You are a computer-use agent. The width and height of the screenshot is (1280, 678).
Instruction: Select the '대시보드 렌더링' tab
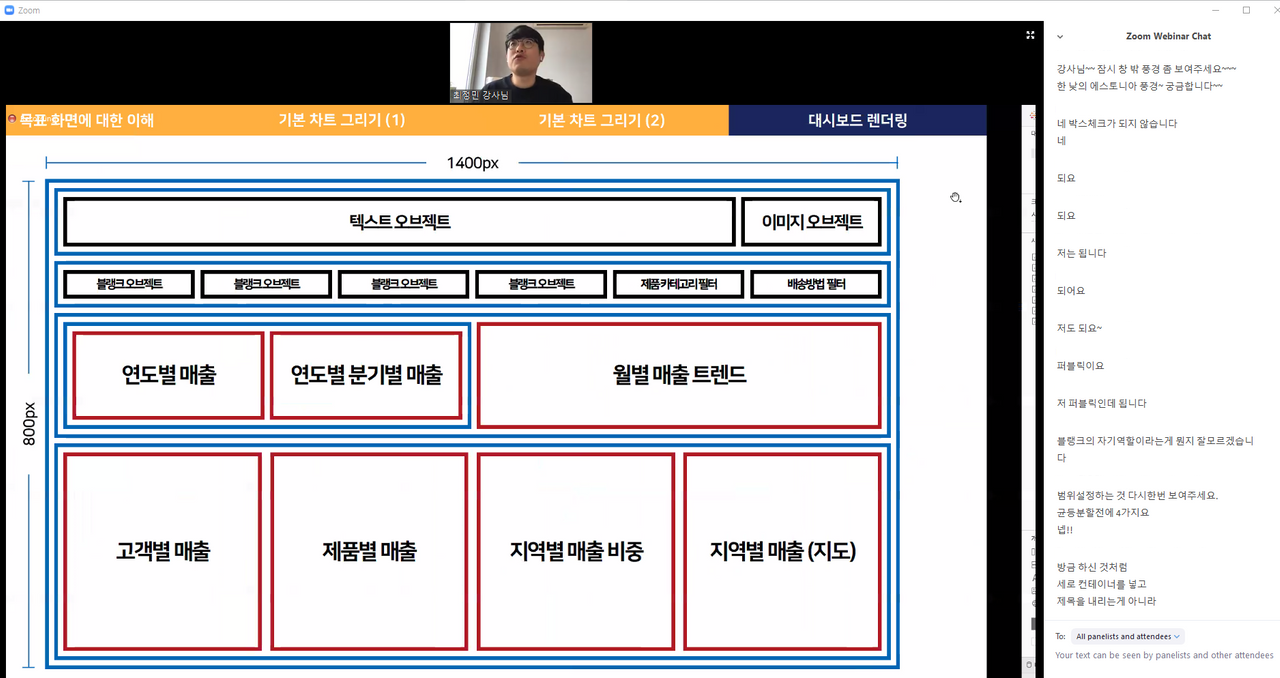[857, 121]
